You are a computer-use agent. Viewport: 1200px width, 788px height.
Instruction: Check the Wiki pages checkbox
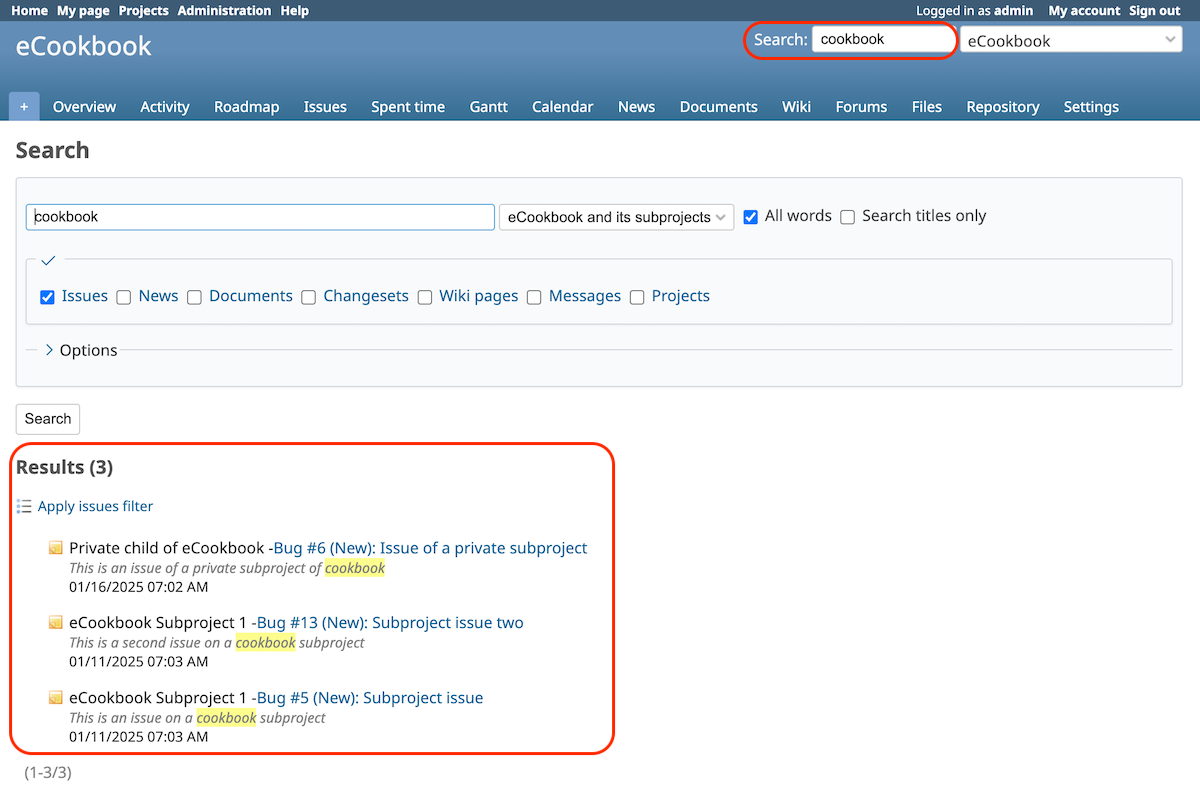click(x=425, y=296)
